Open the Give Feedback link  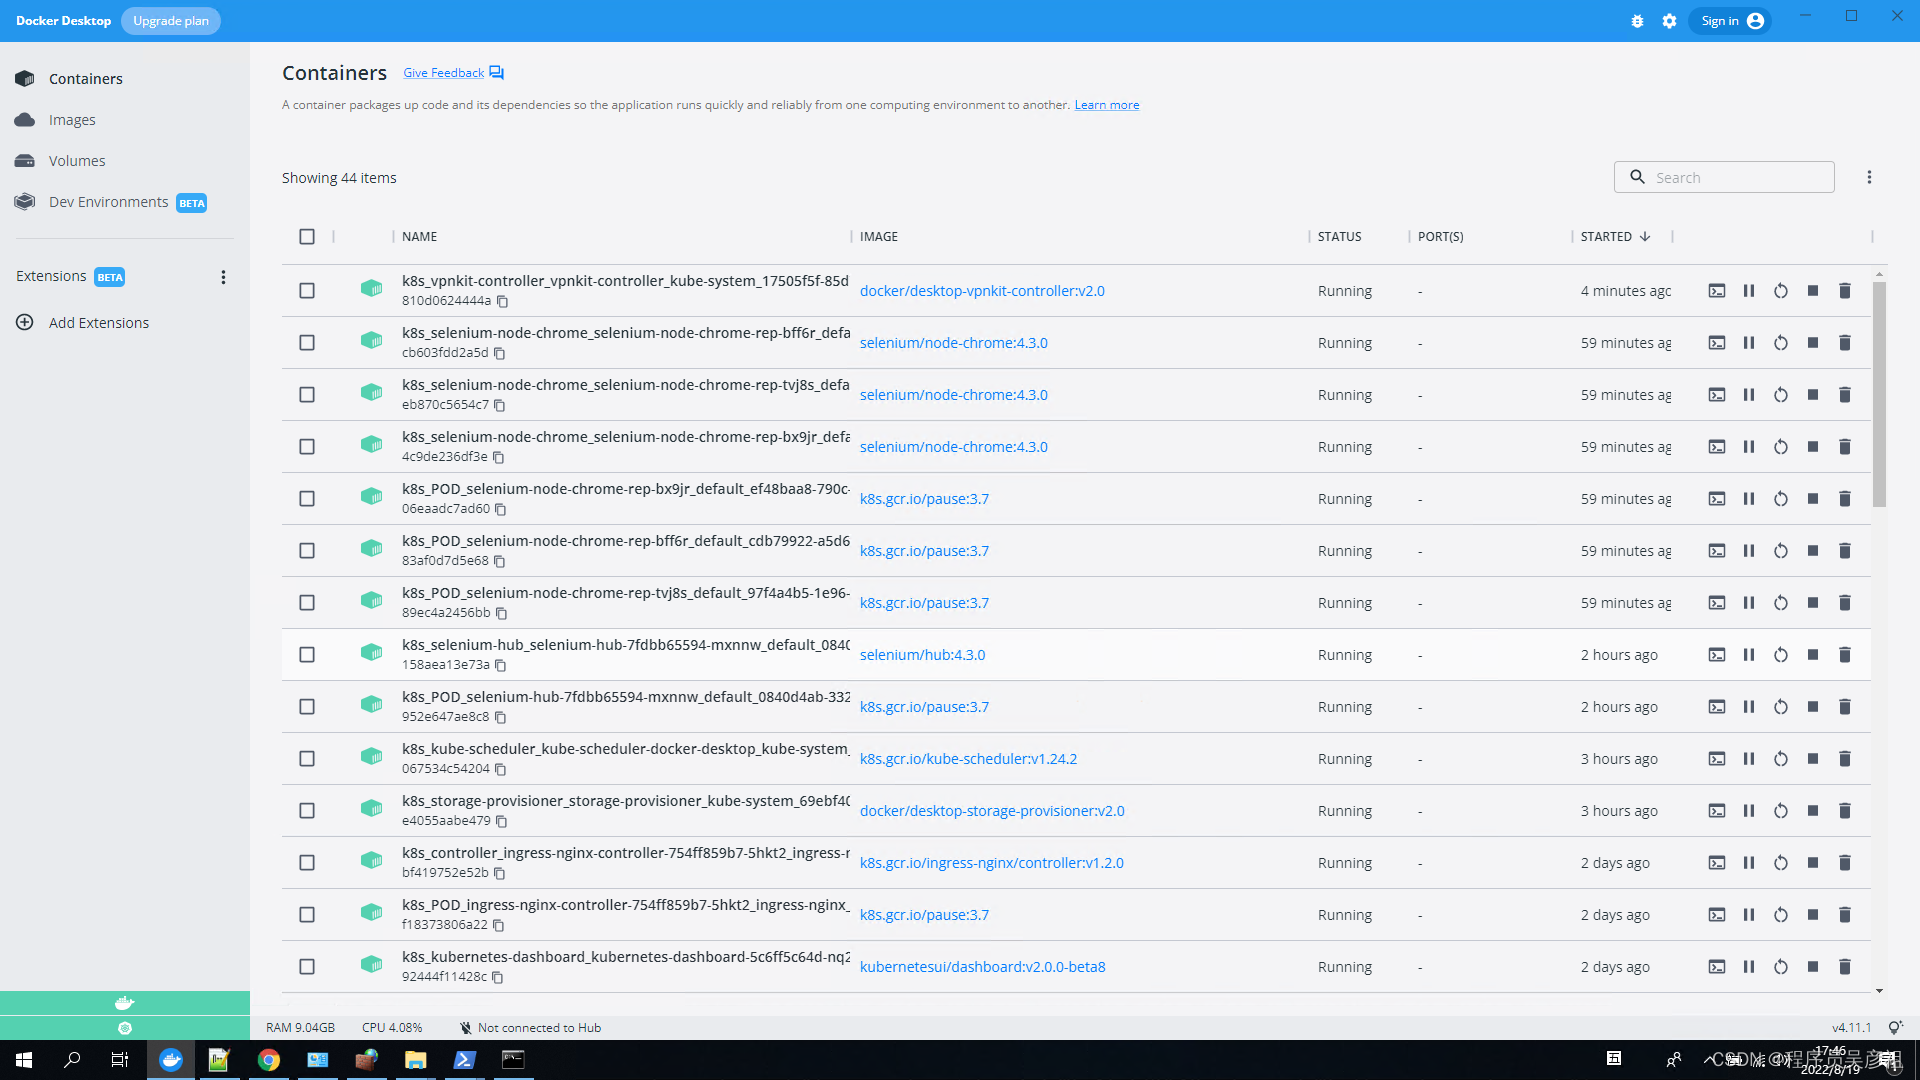tap(443, 73)
